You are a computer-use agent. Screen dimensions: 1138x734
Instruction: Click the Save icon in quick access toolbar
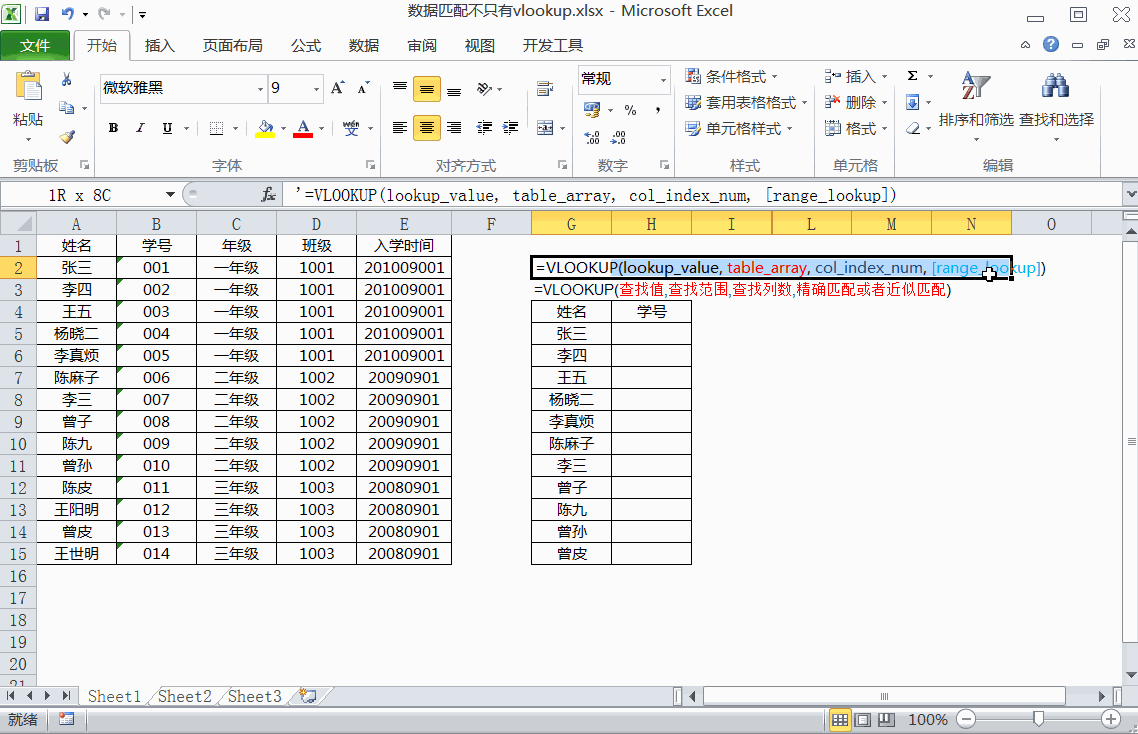coord(41,13)
